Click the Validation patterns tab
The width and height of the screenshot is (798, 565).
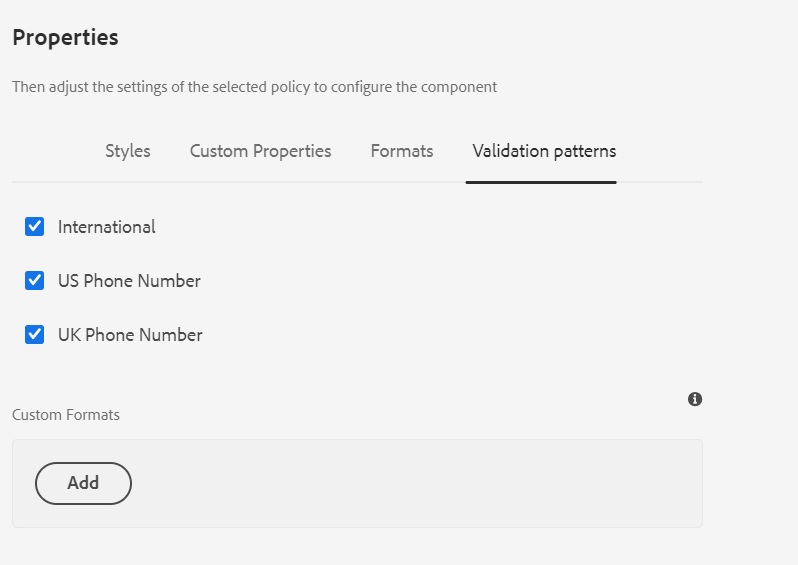pos(544,151)
